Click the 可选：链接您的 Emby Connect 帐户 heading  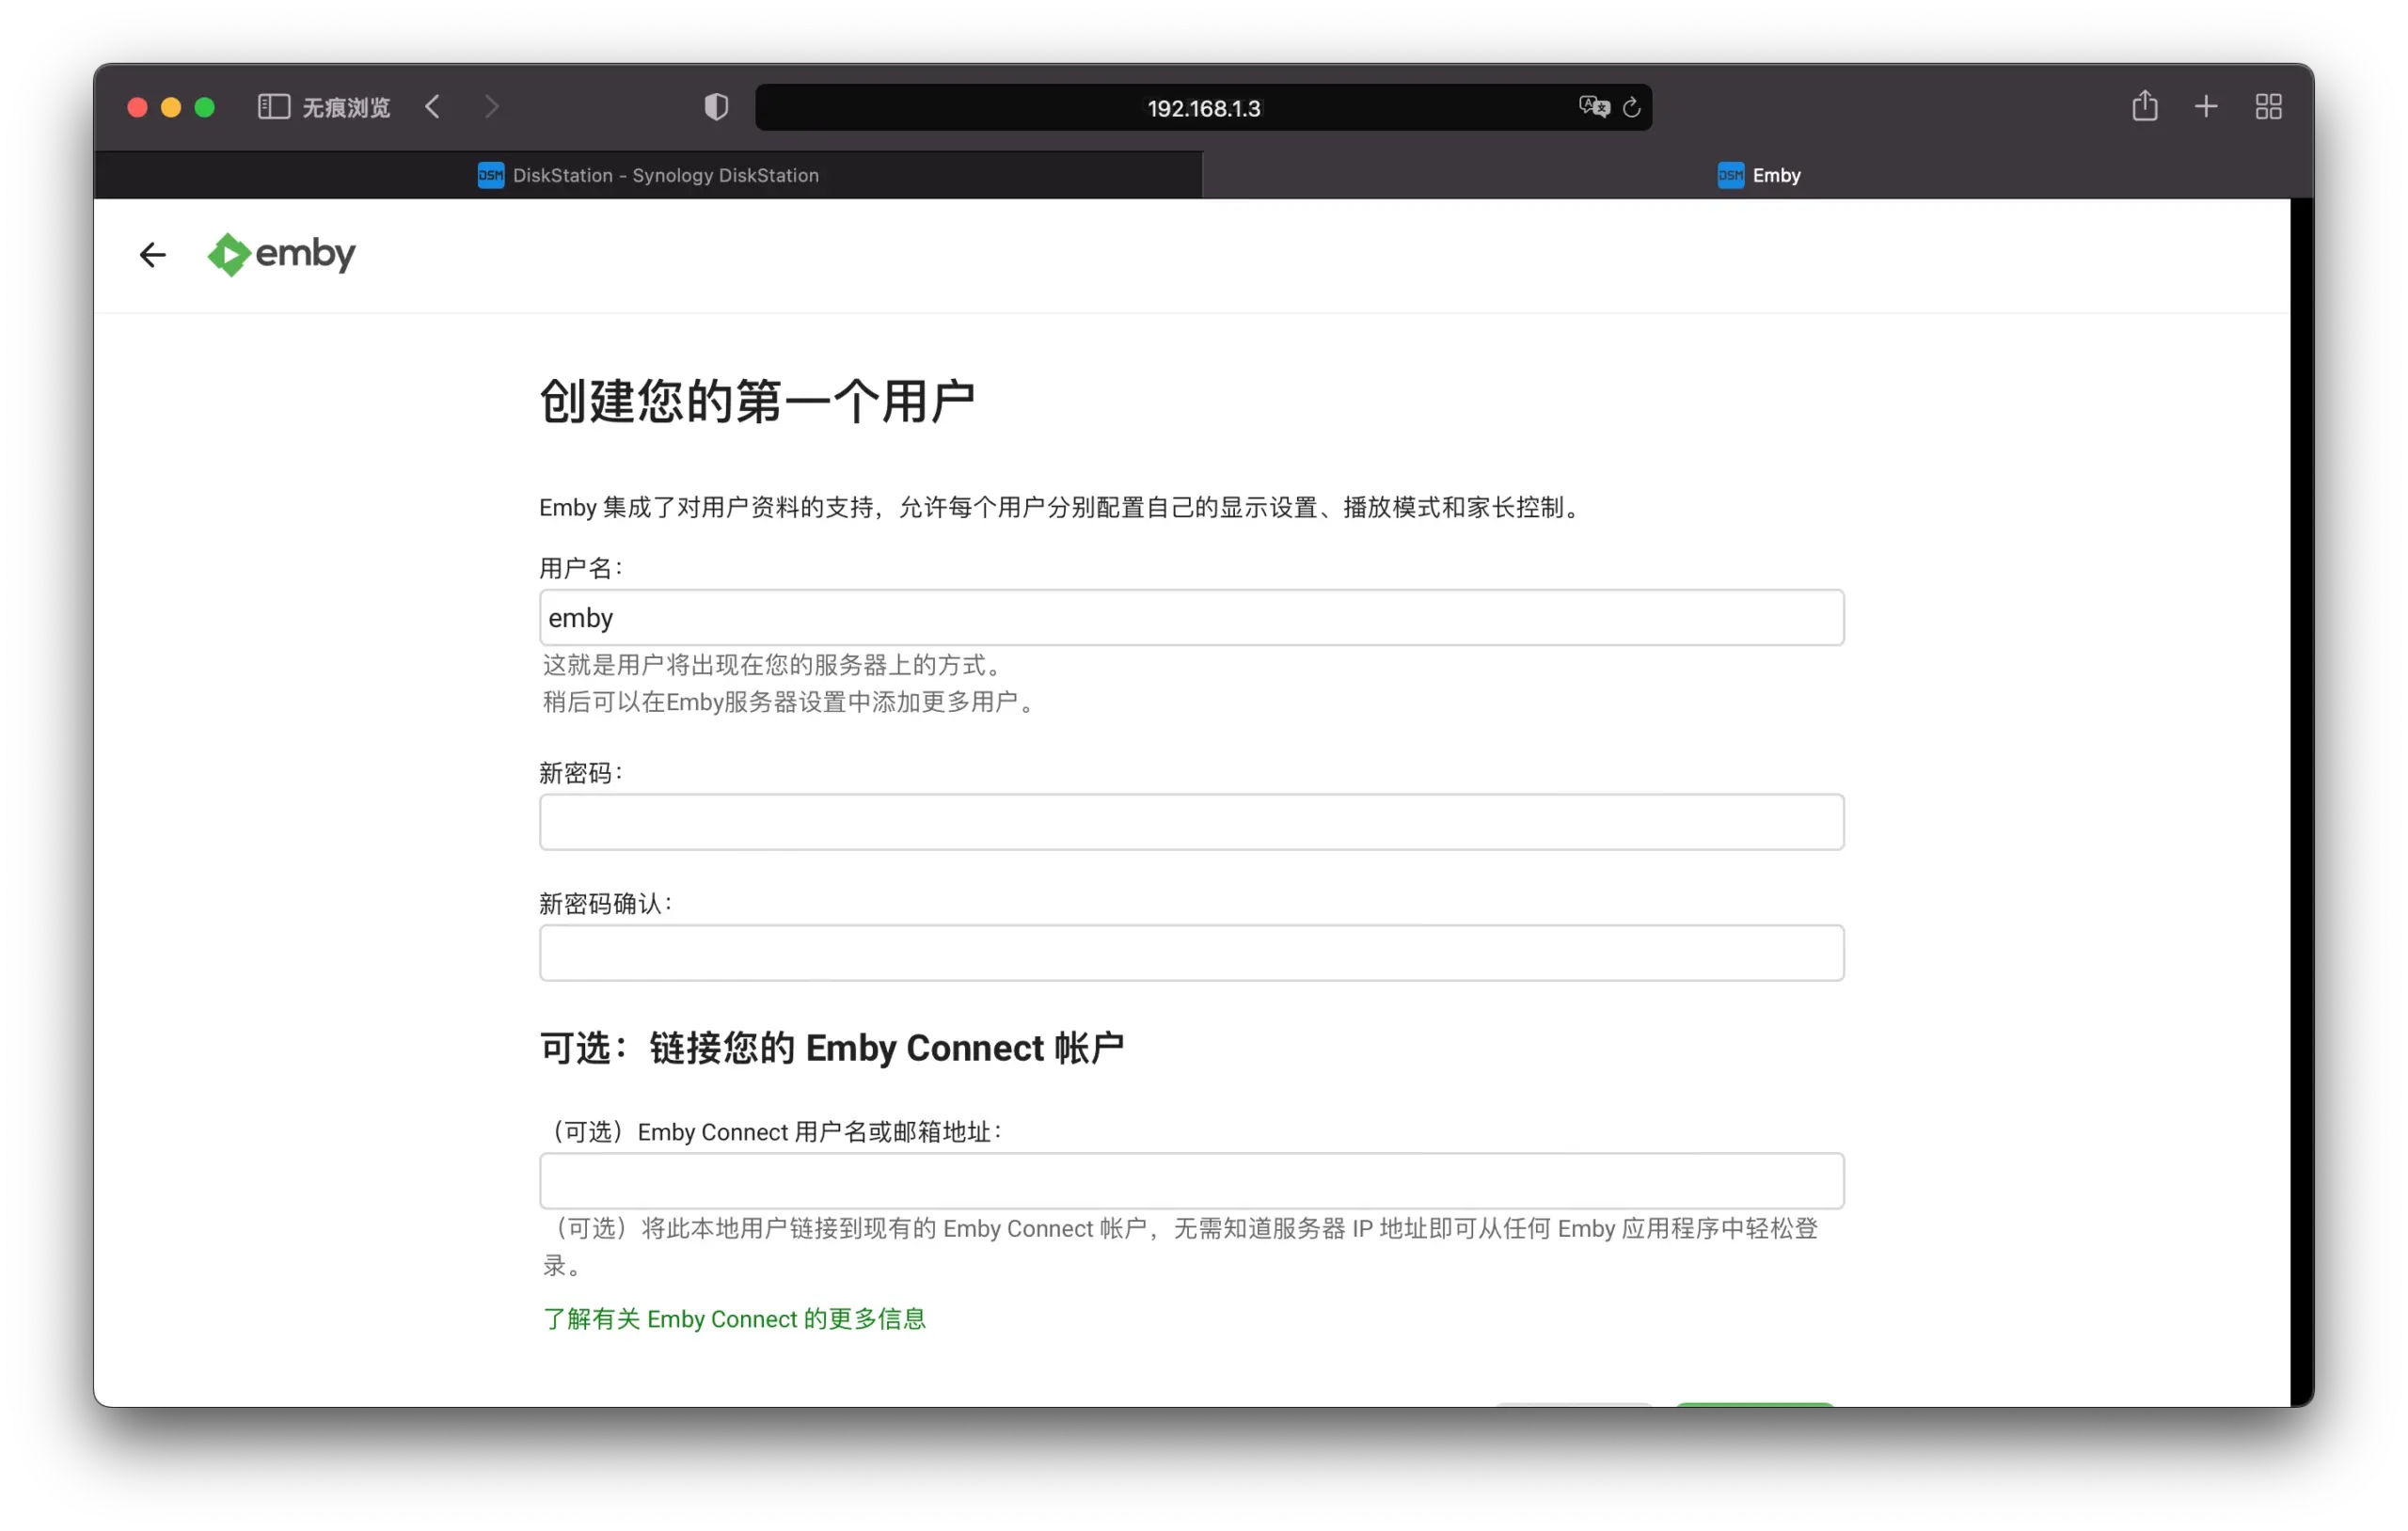click(x=832, y=1048)
